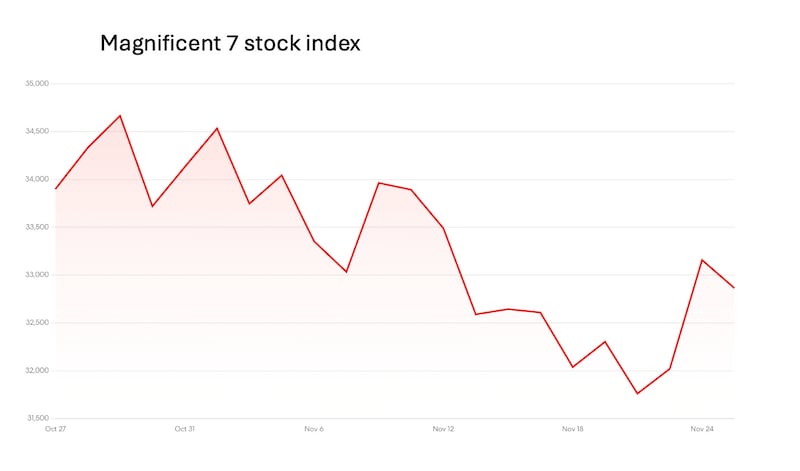The height and width of the screenshot is (471, 800).
Task: Click the Nov 6 date label
Action: pyautogui.click(x=314, y=429)
